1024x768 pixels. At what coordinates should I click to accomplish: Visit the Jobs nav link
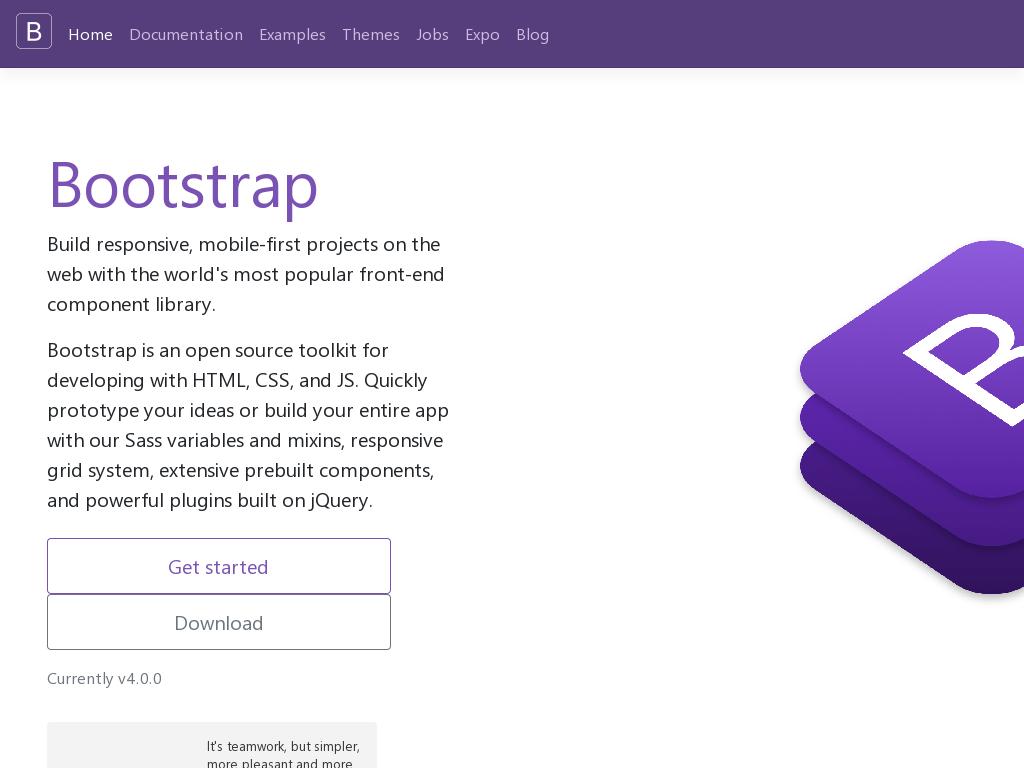pos(432,34)
